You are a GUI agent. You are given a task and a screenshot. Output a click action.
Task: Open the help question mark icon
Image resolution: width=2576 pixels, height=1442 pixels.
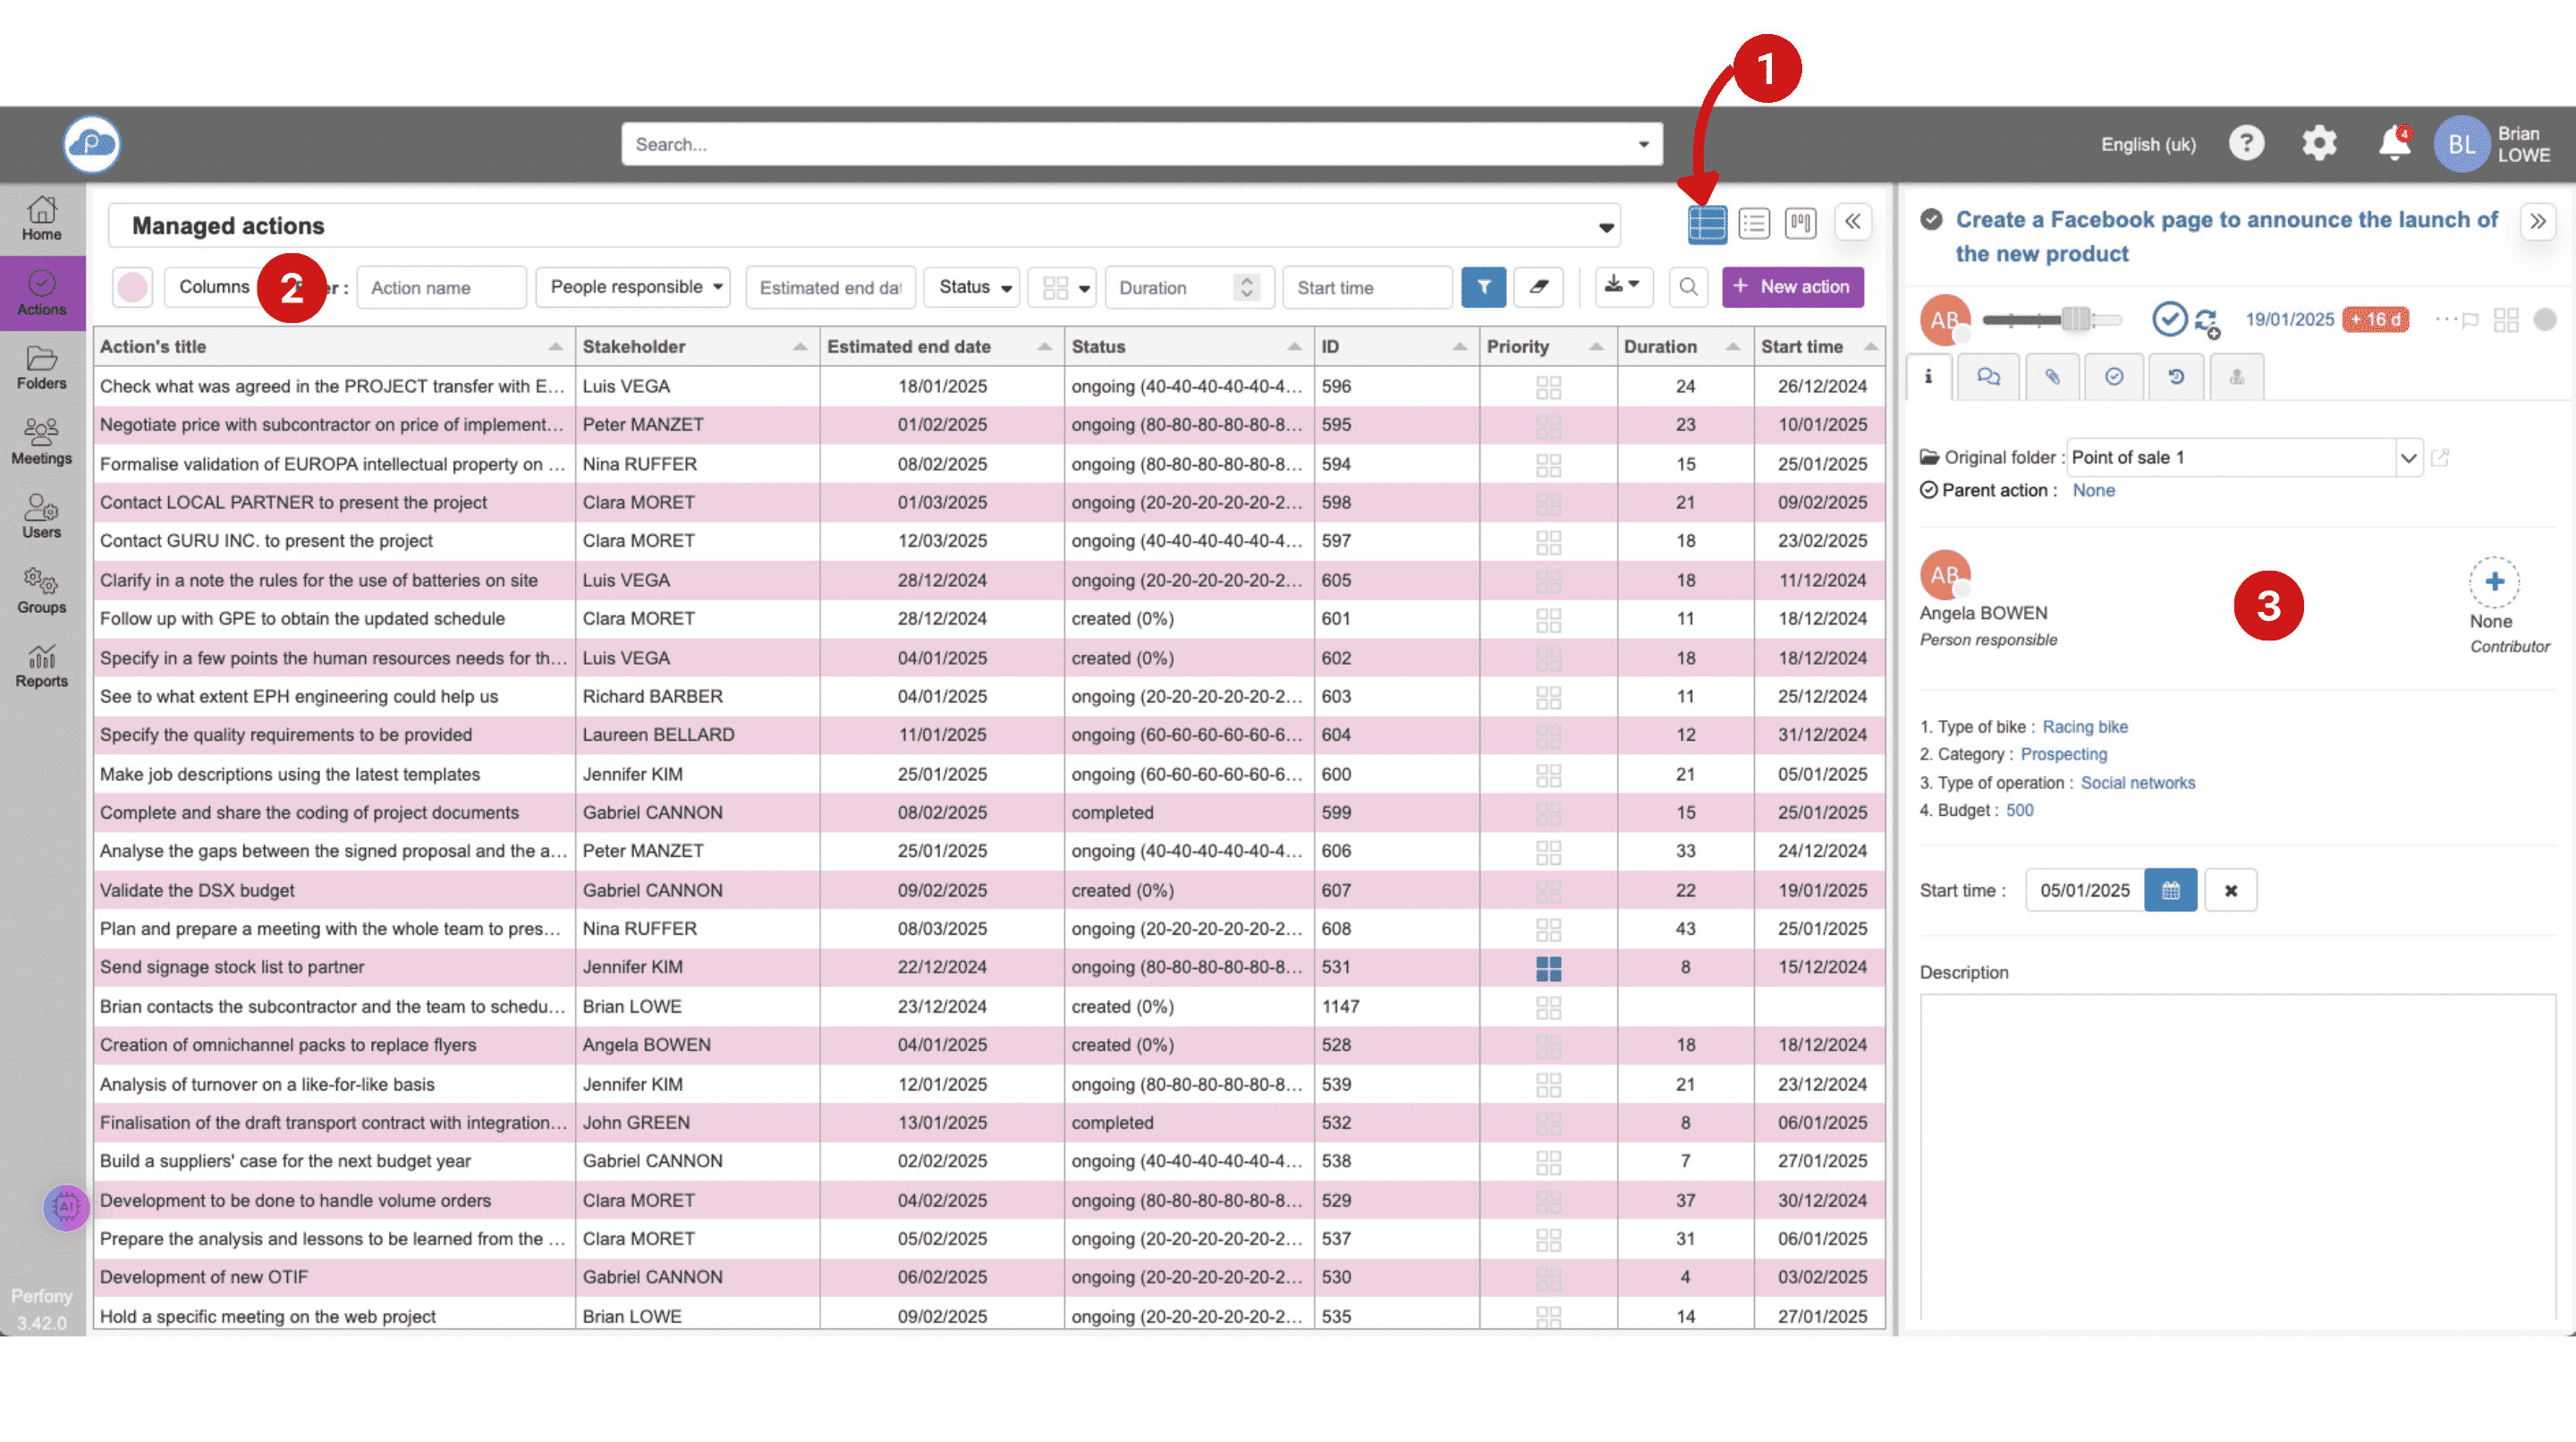point(2246,143)
